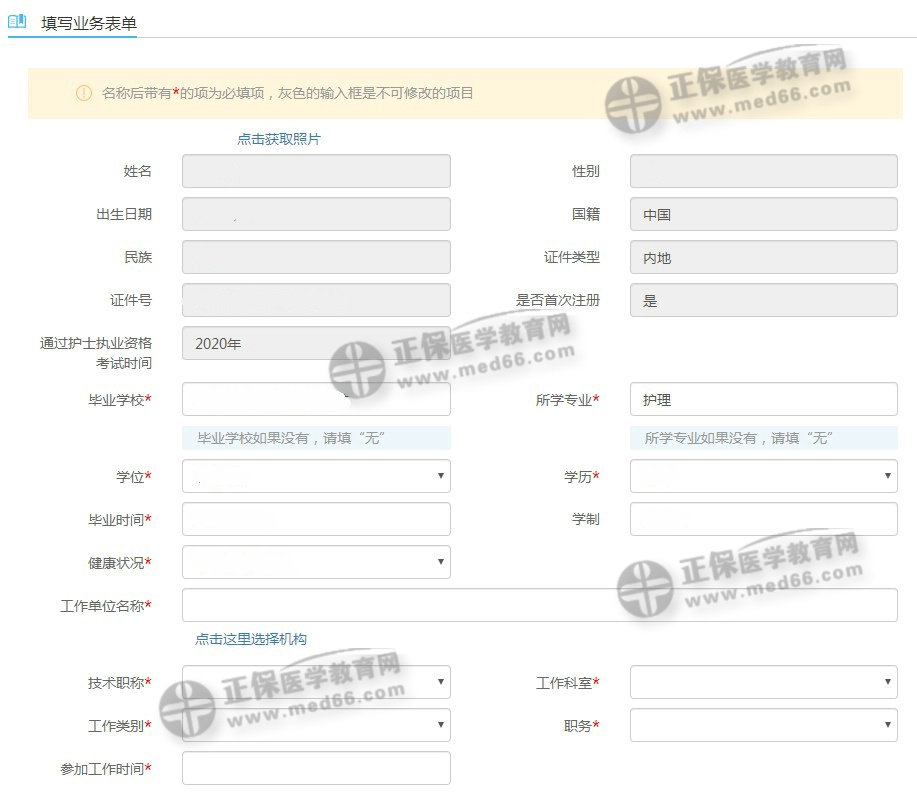Click the disabled 姓名 field
The height and width of the screenshot is (800, 917).
[x=316, y=171]
